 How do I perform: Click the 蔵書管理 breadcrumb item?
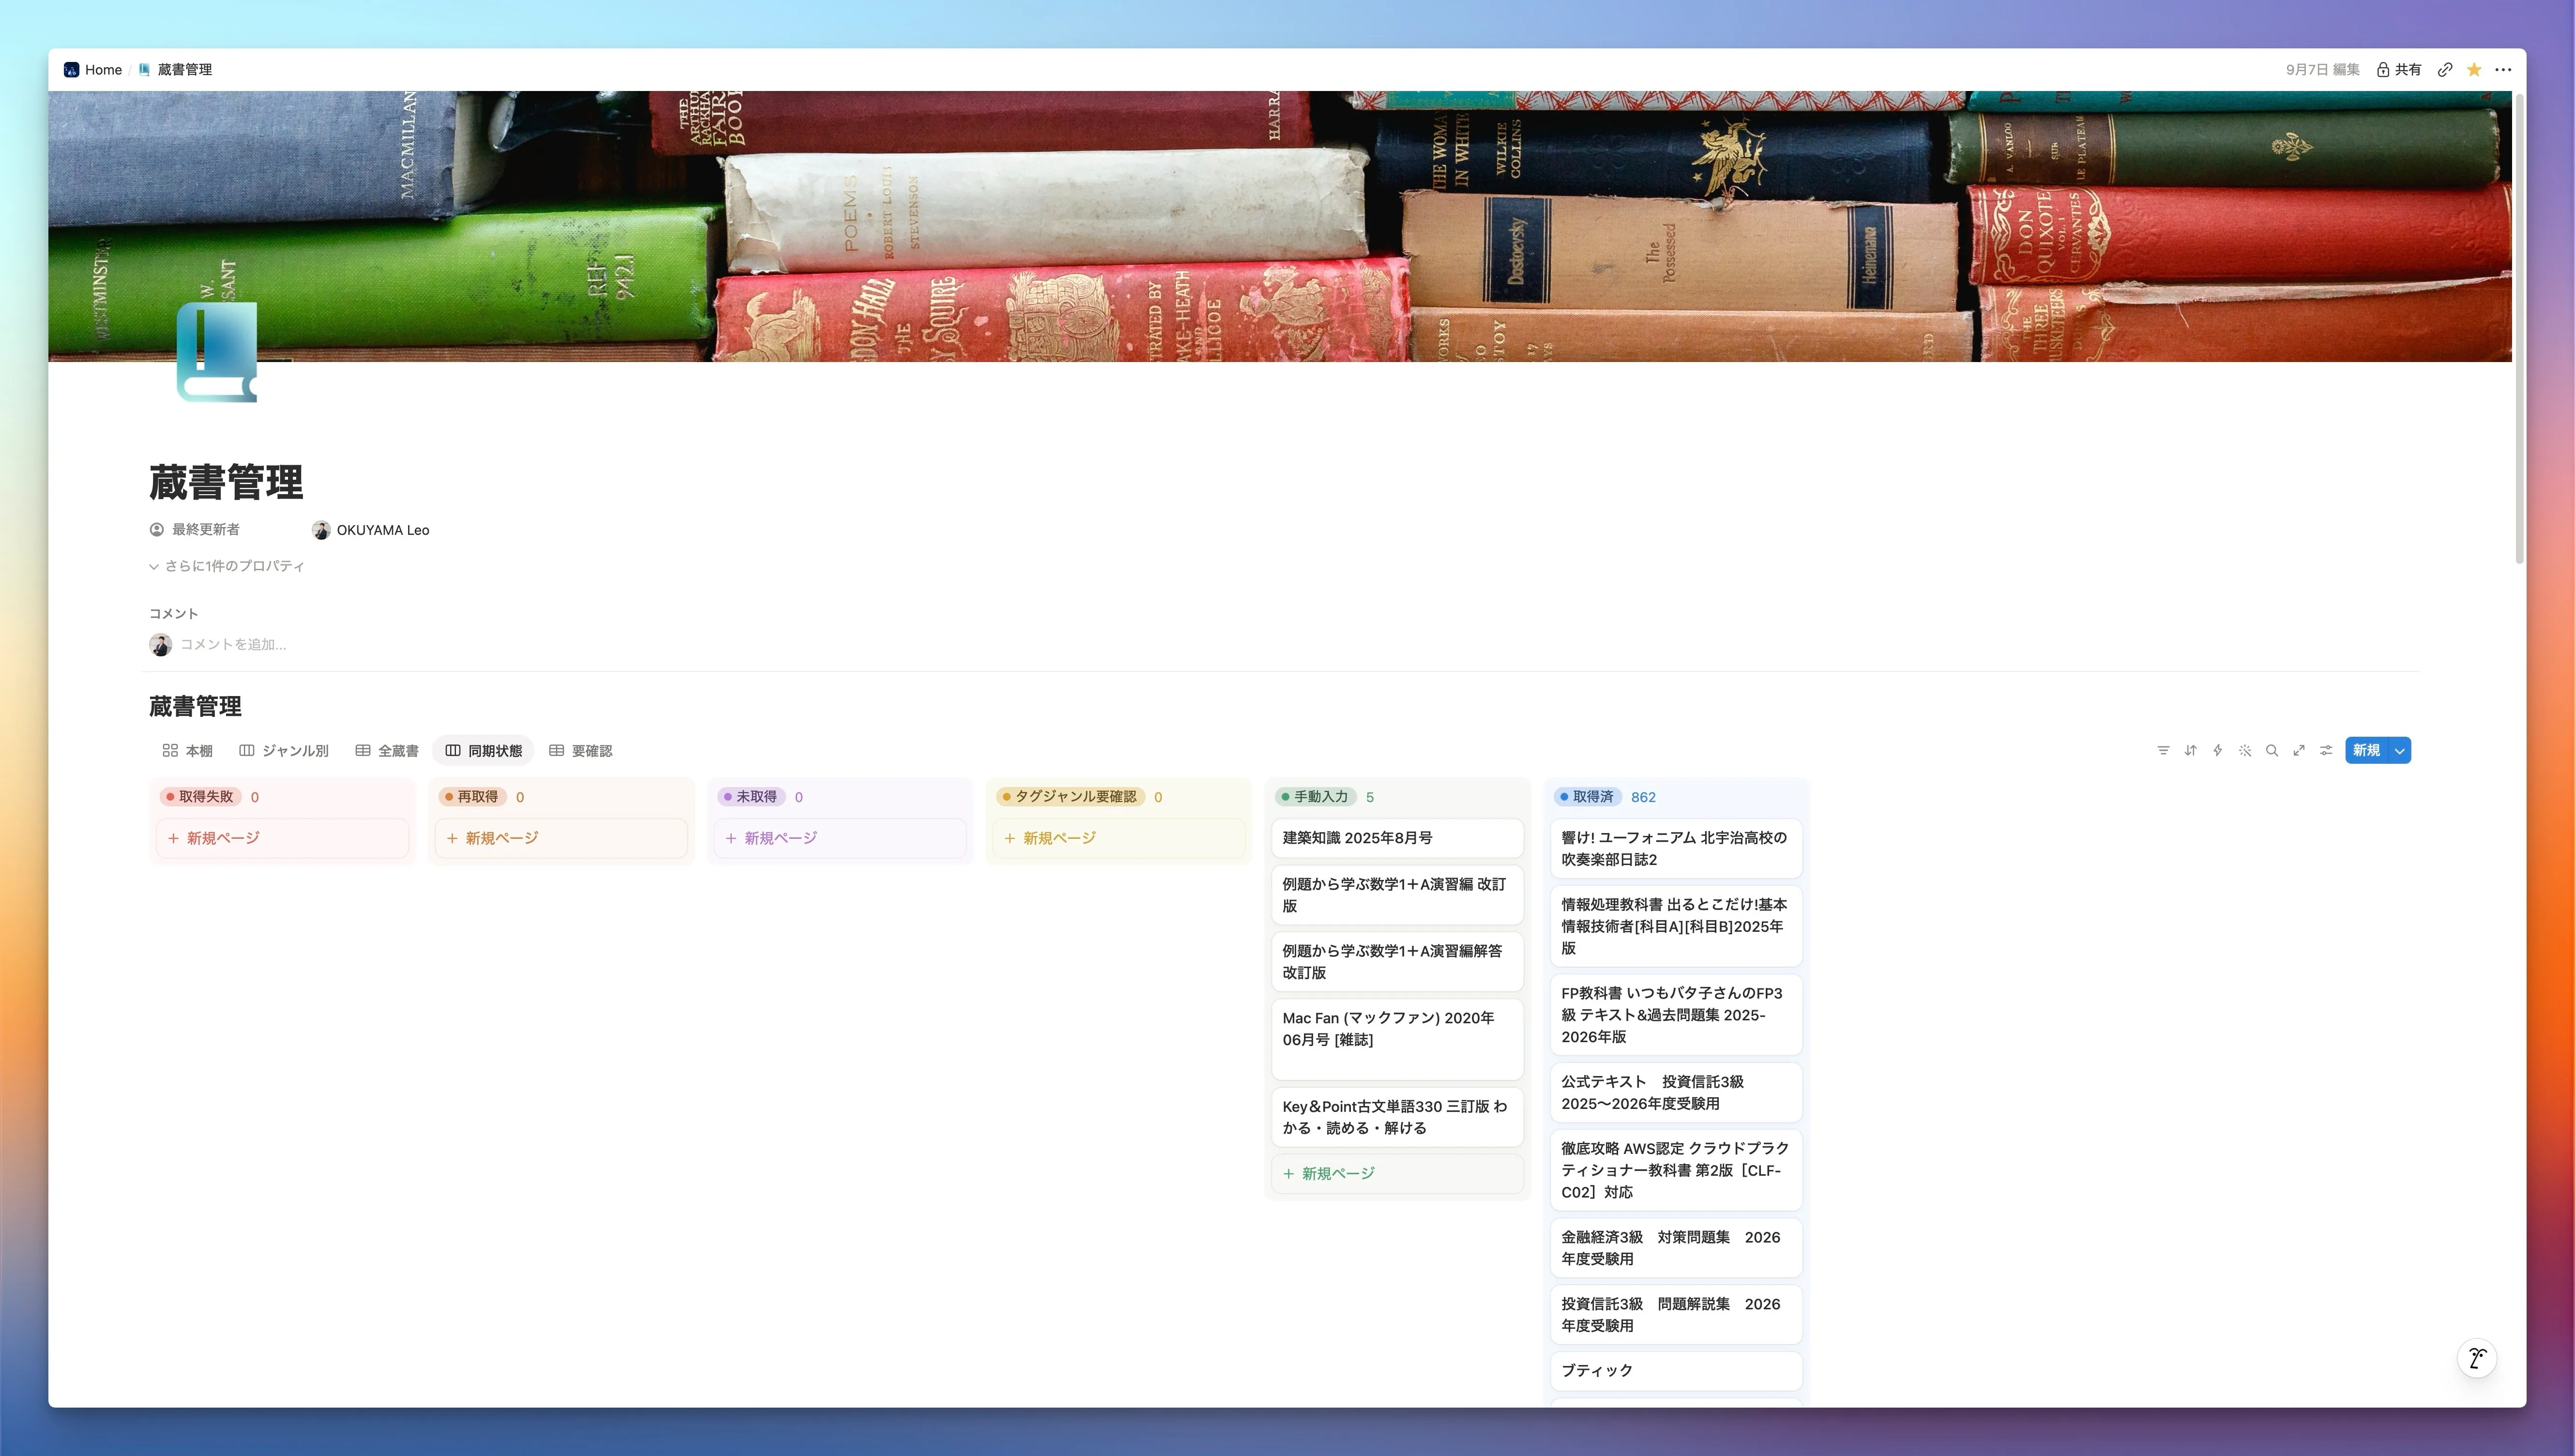tap(175, 69)
